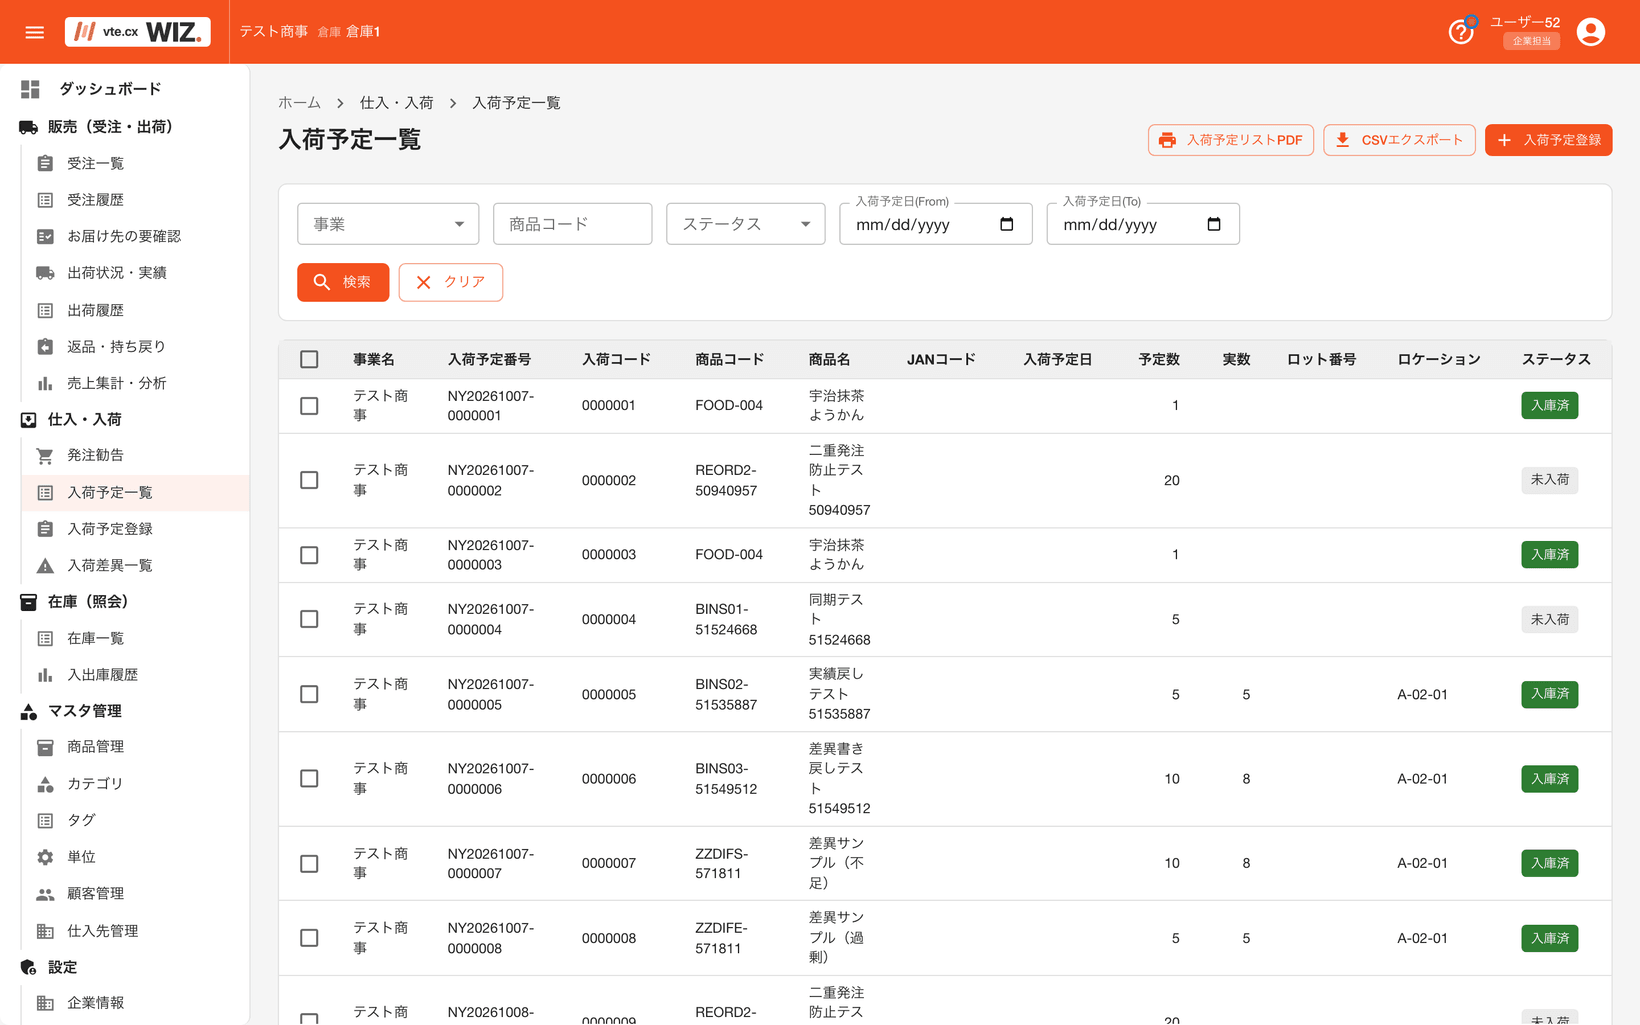1640x1025 pixels.
Task: Click the 発注勧告 shopping cart icon
Action: (x=45, y=456)
